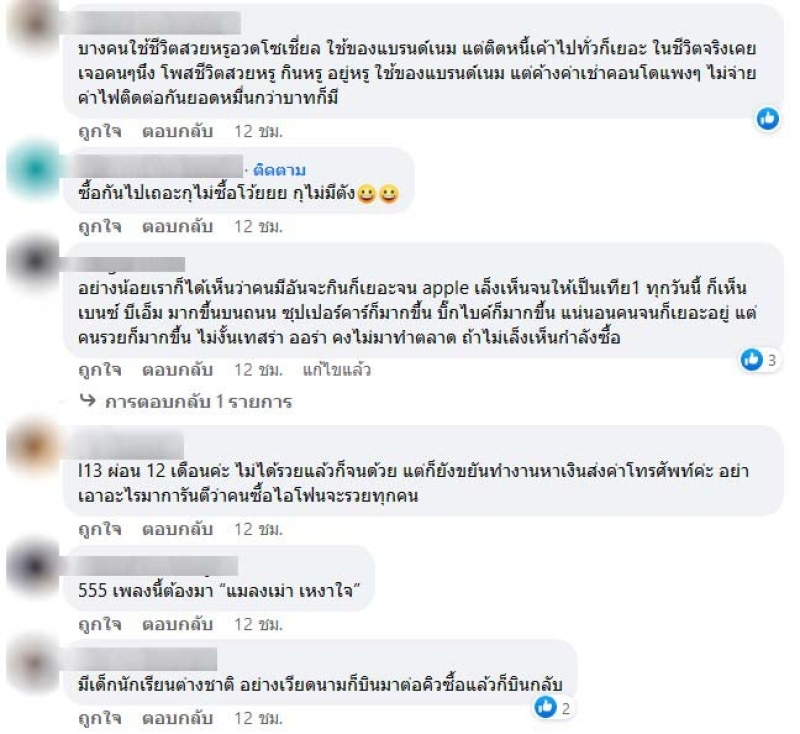
Task: Like the Vietnam students comment with ถูกใจ
Action: [100, 718]
